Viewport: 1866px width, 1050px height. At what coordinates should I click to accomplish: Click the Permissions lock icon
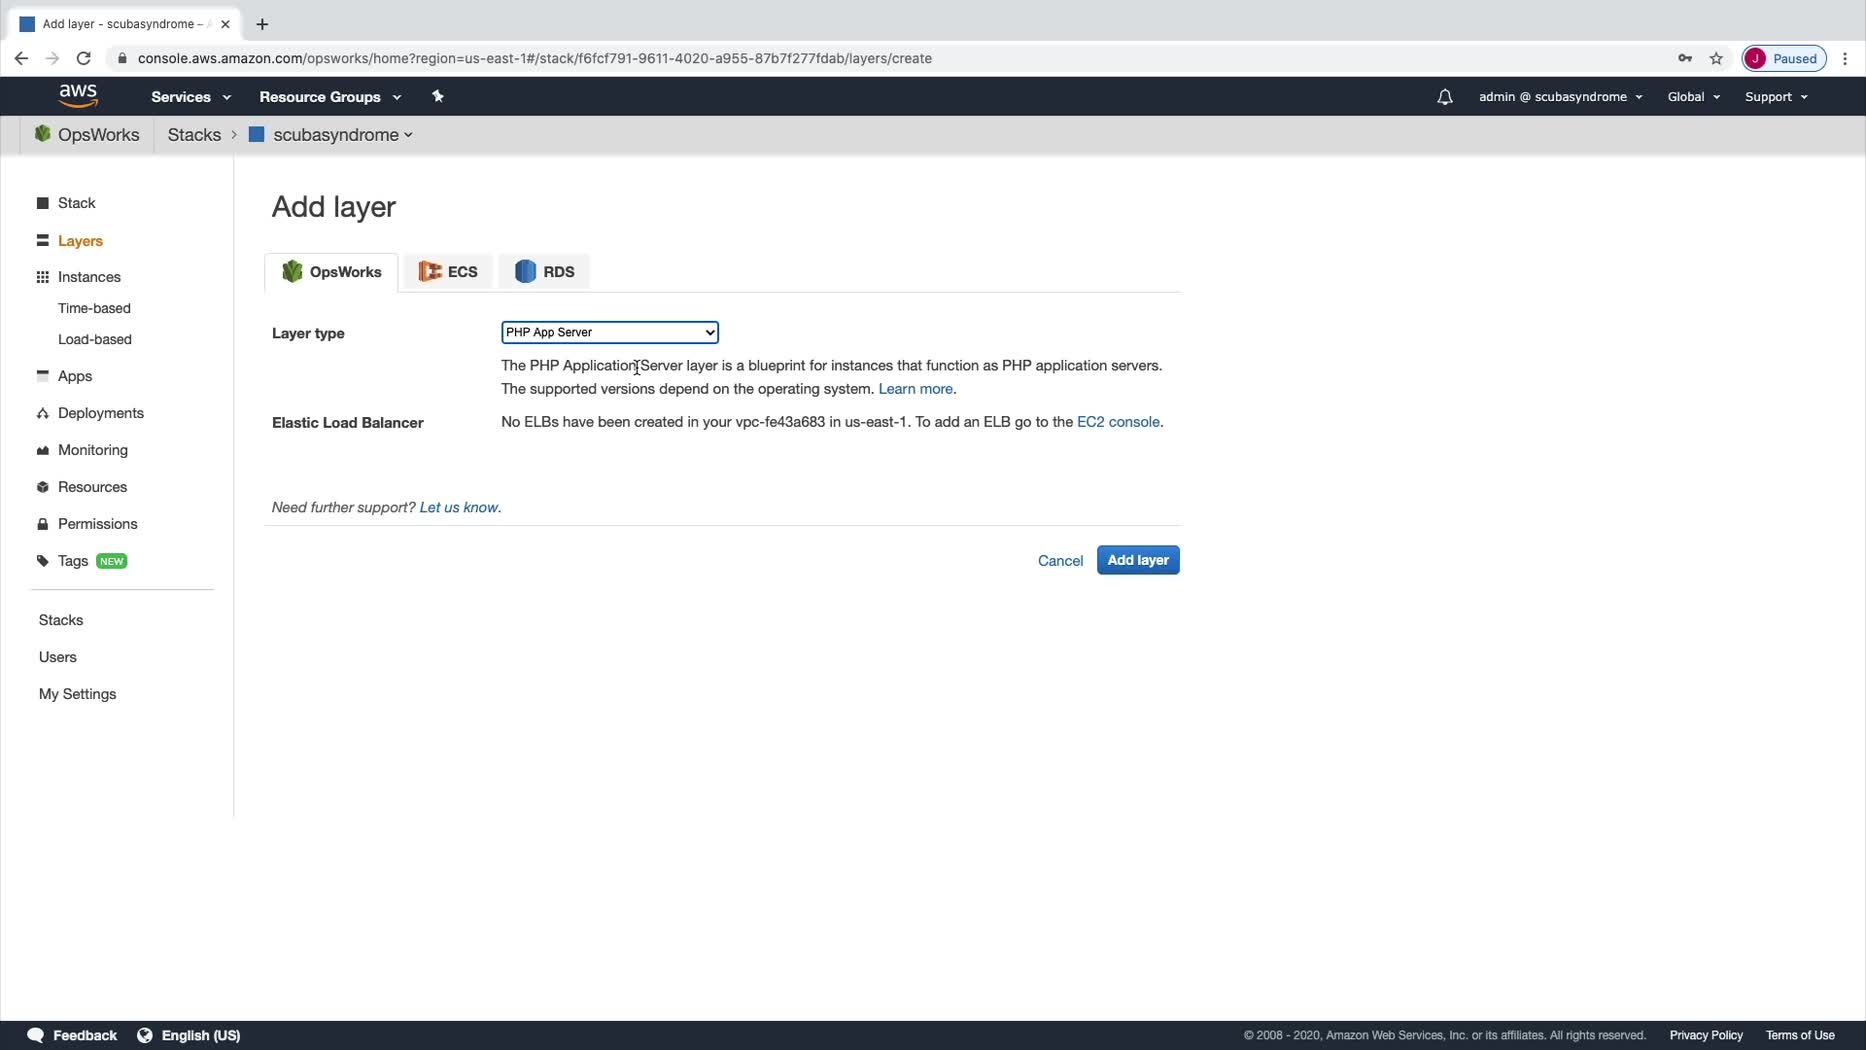coord(42,524)
